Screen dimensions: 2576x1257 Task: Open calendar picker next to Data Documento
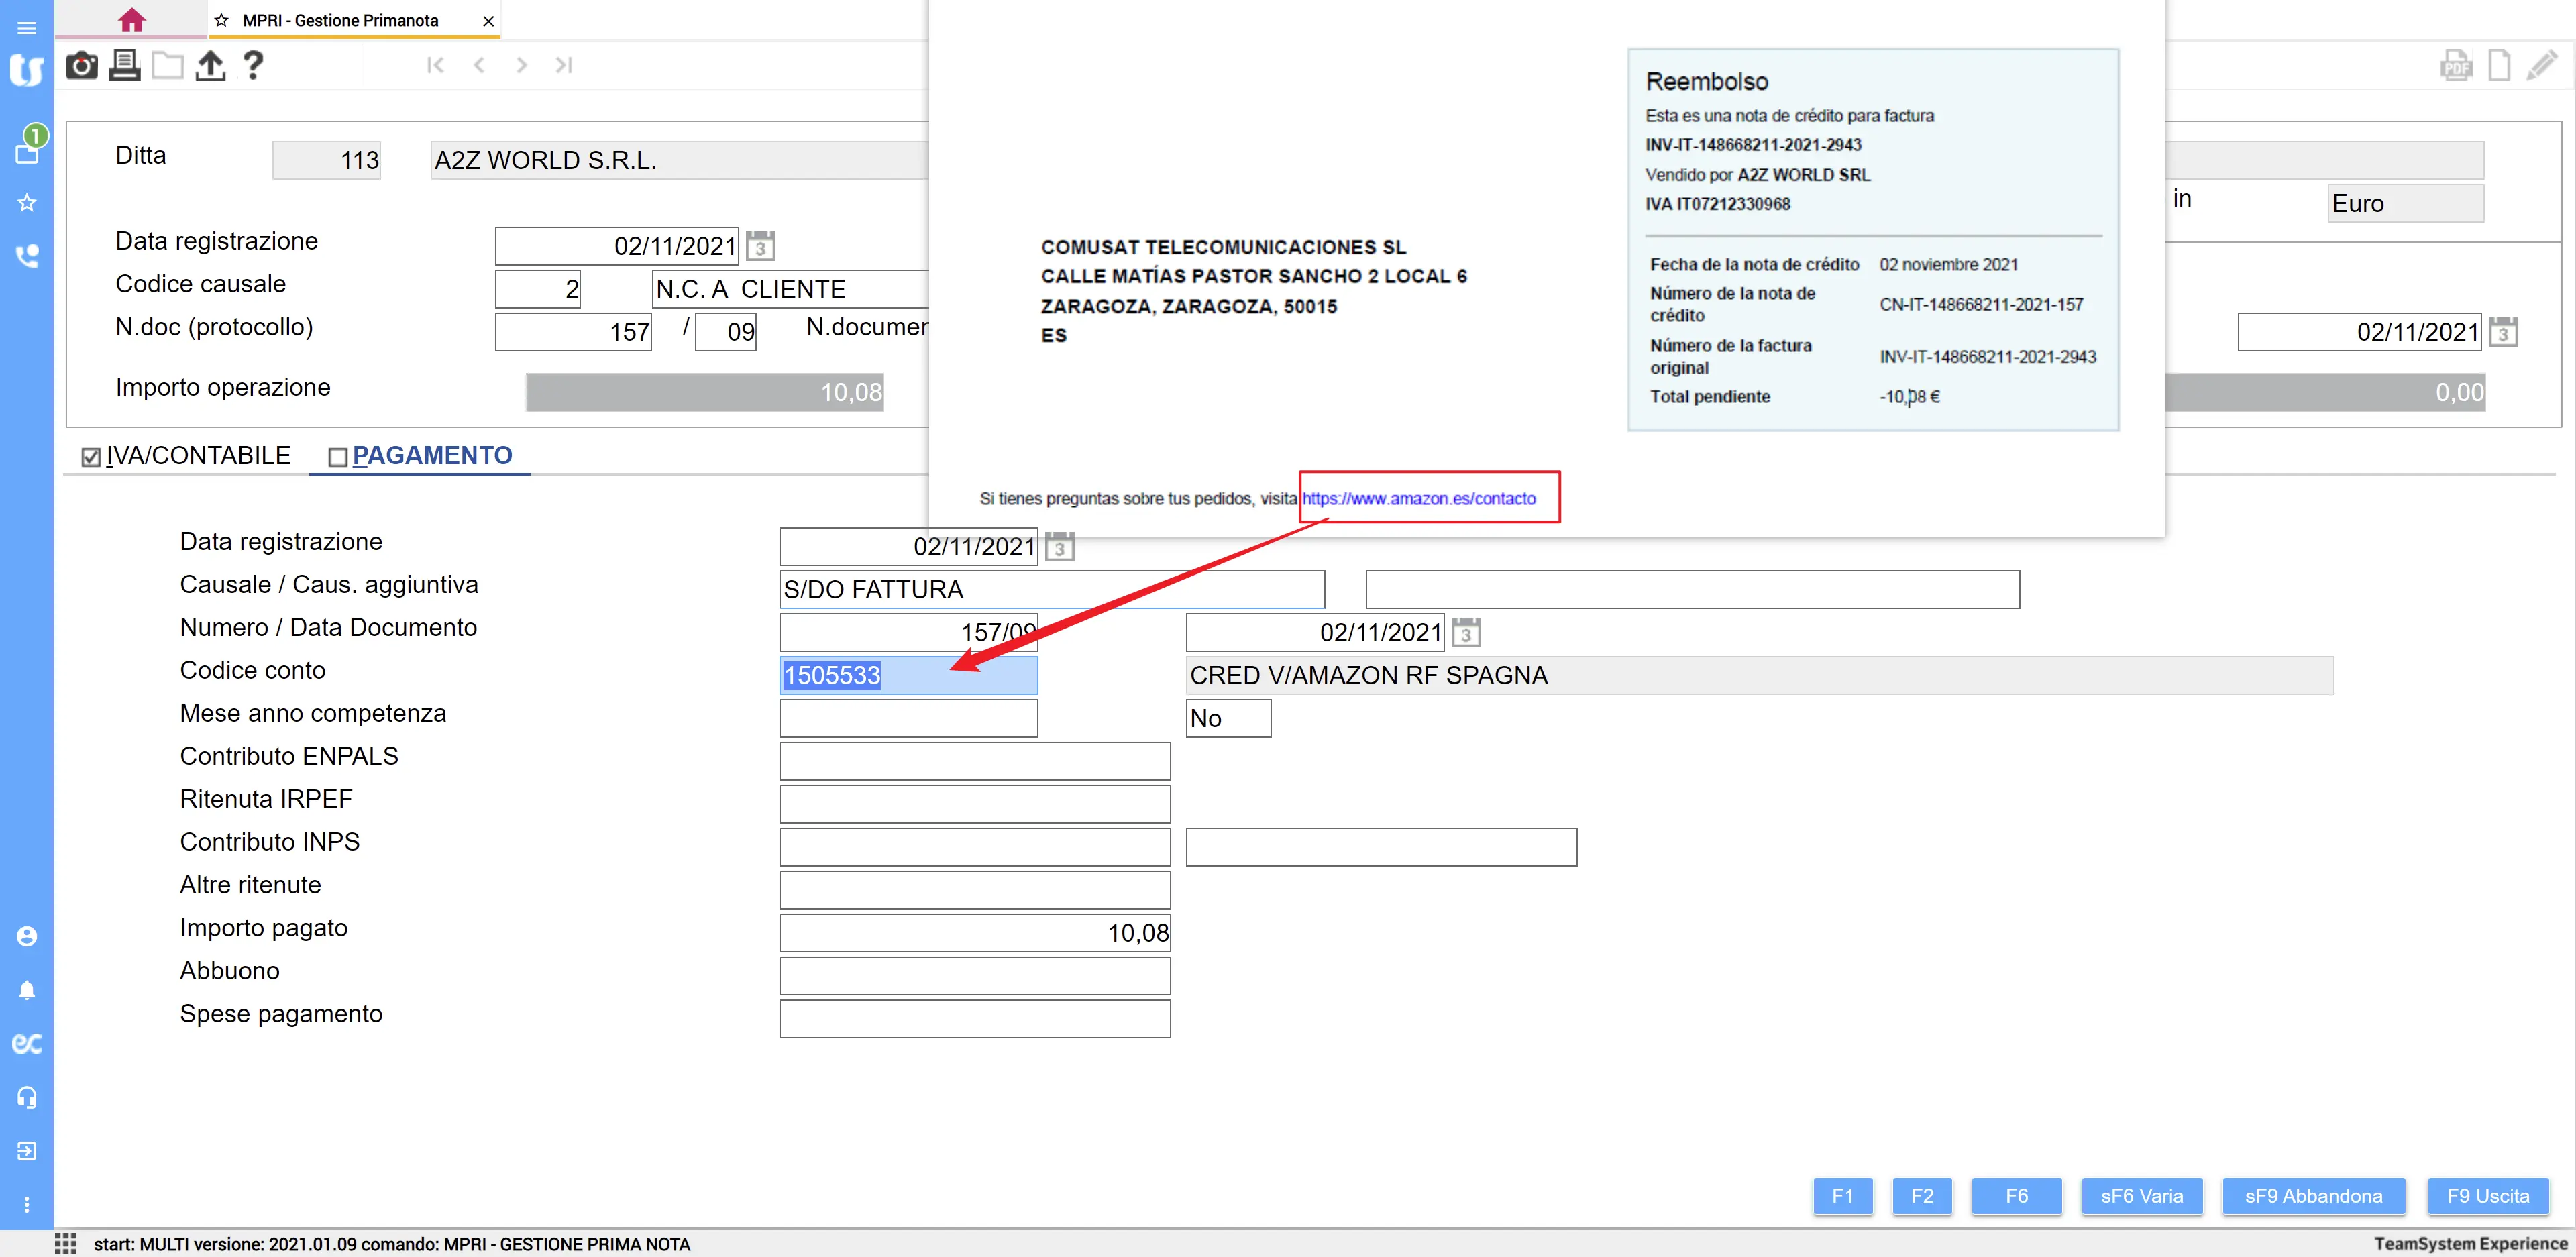click(1466, 633)
